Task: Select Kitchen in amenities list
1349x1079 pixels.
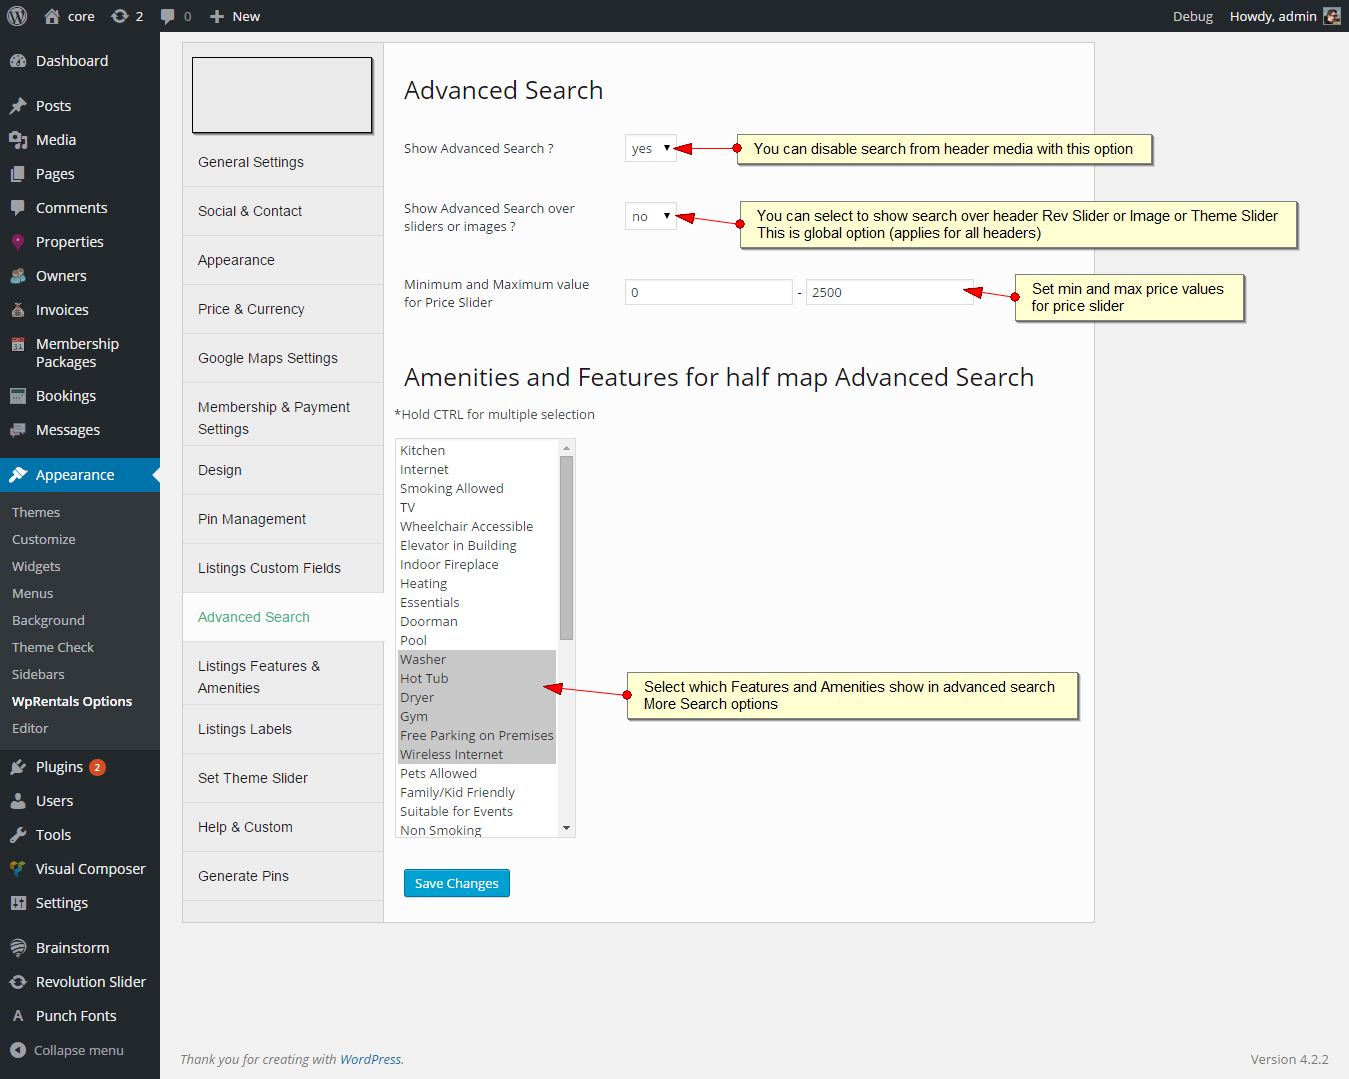Action: point(423,451)
